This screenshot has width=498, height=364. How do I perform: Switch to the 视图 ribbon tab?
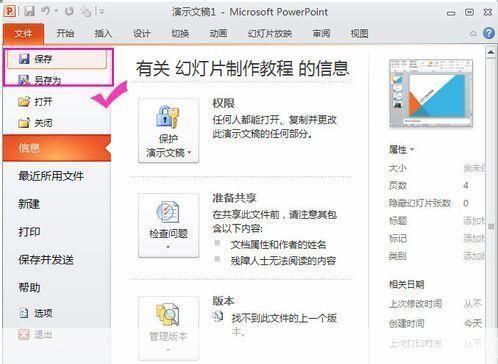359,33
